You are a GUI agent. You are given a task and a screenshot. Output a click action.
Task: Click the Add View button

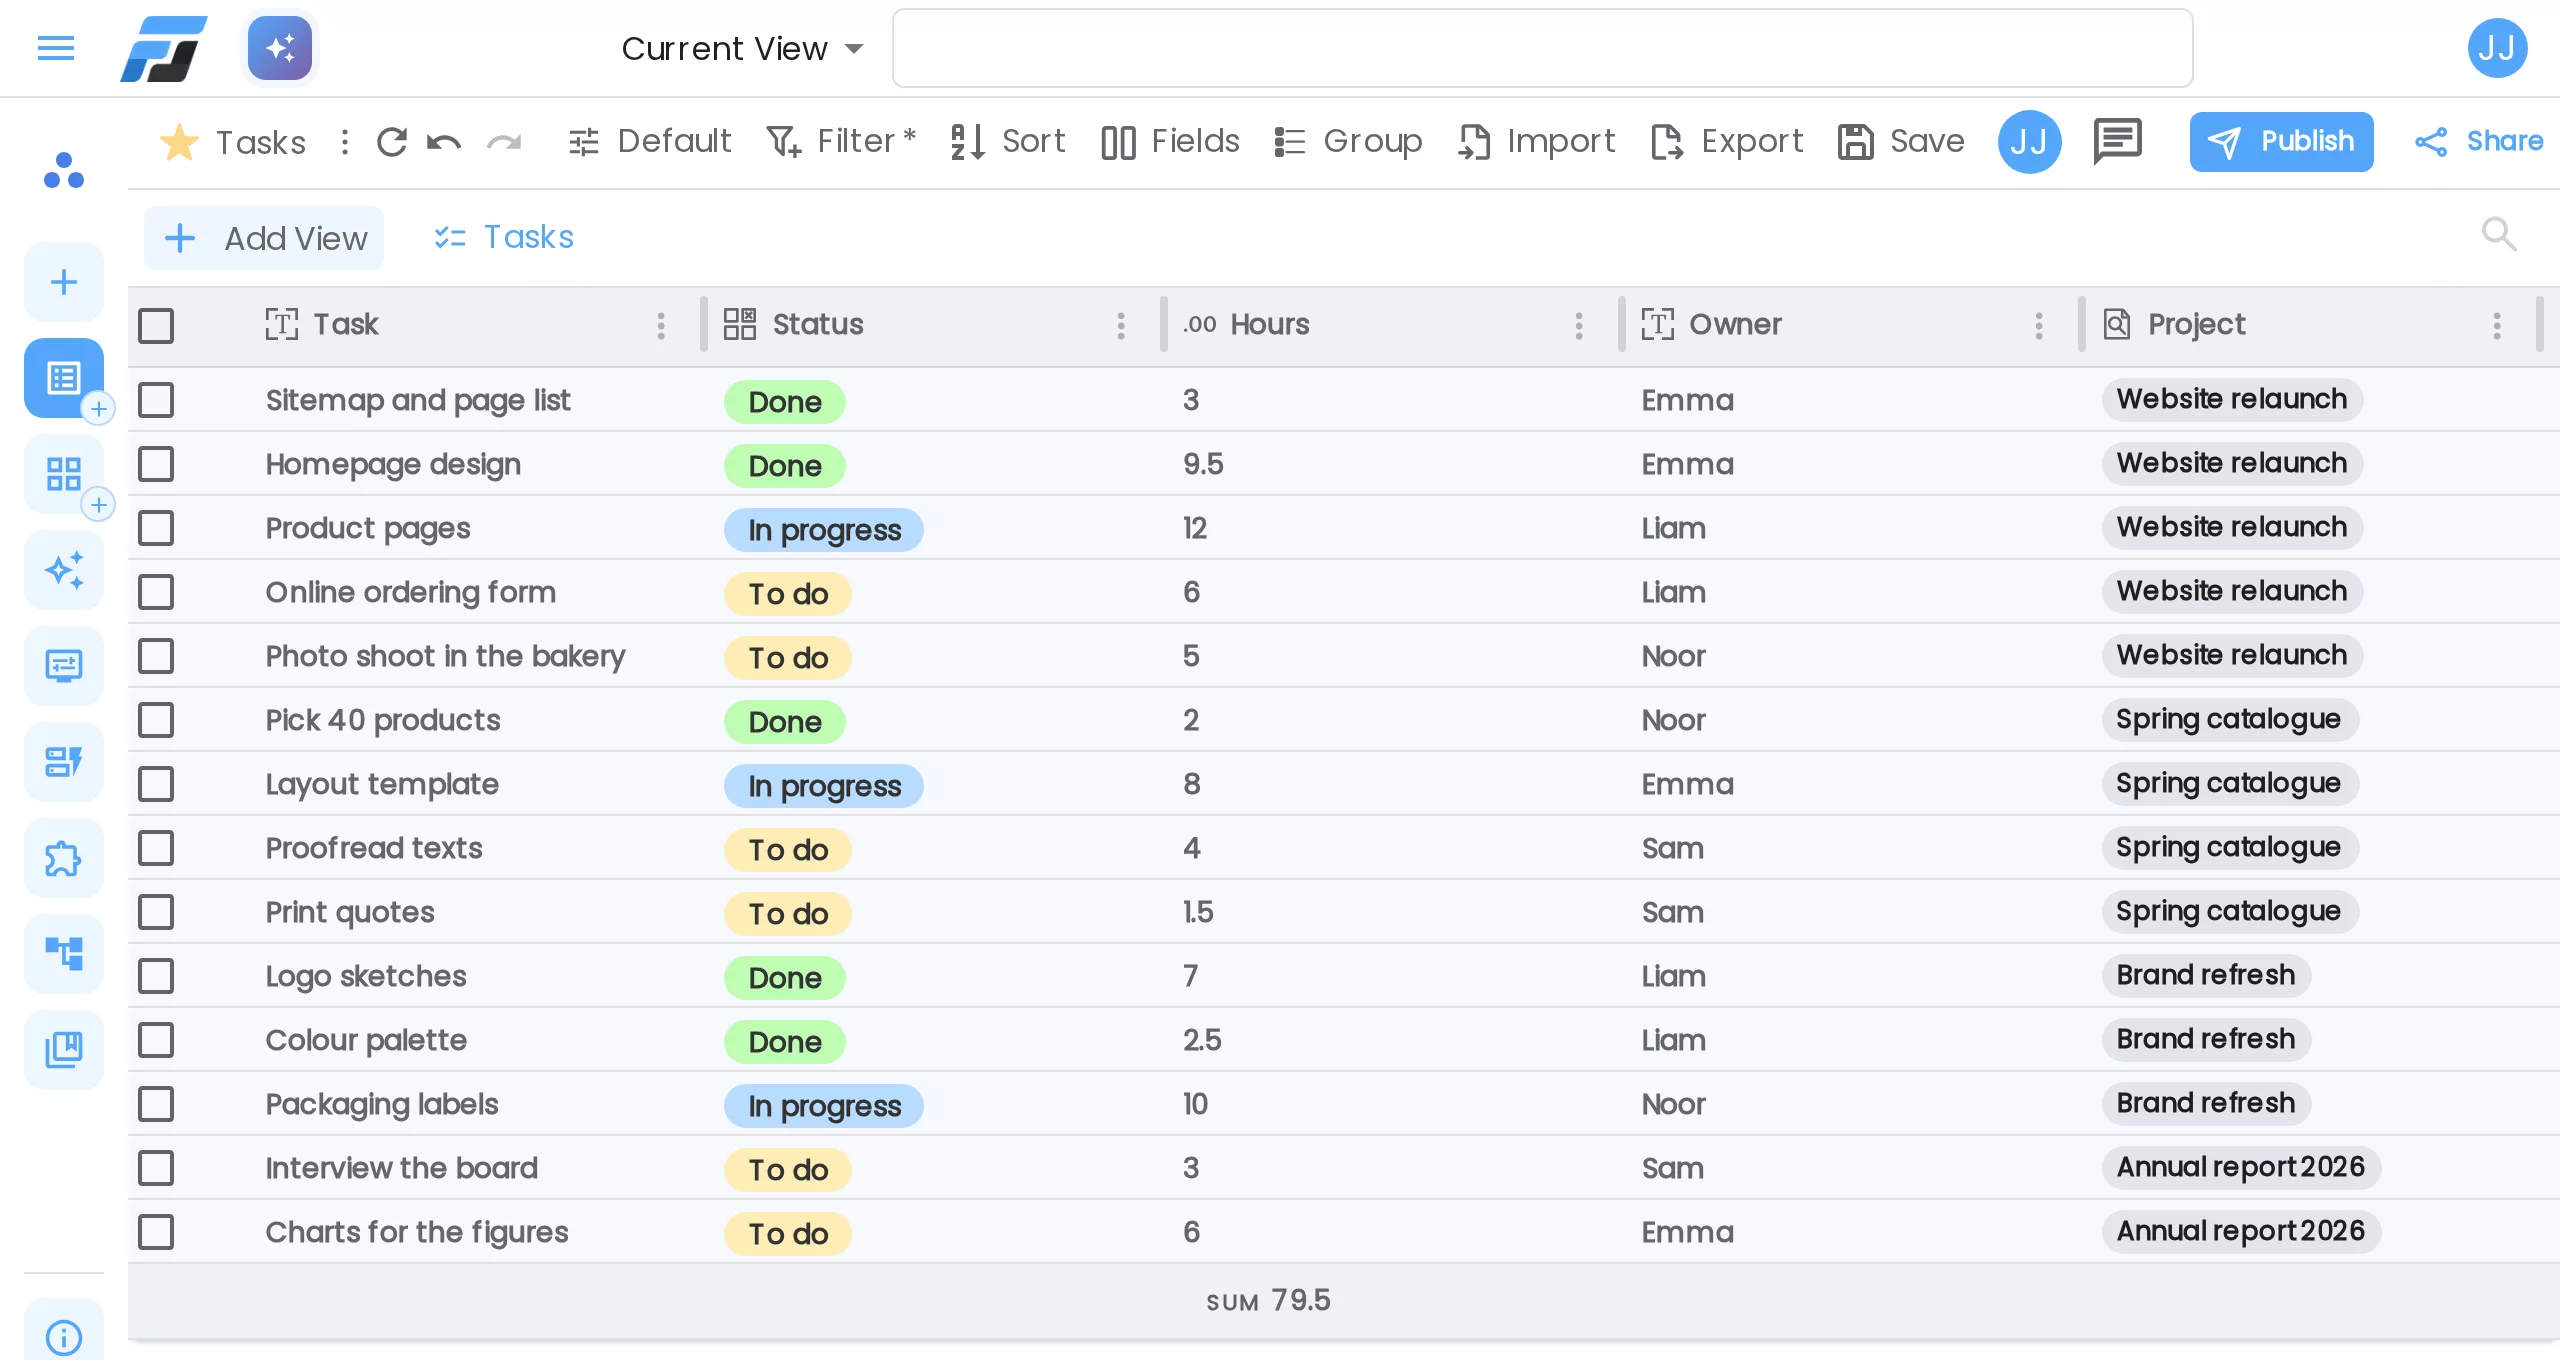[x=264, y=238]
